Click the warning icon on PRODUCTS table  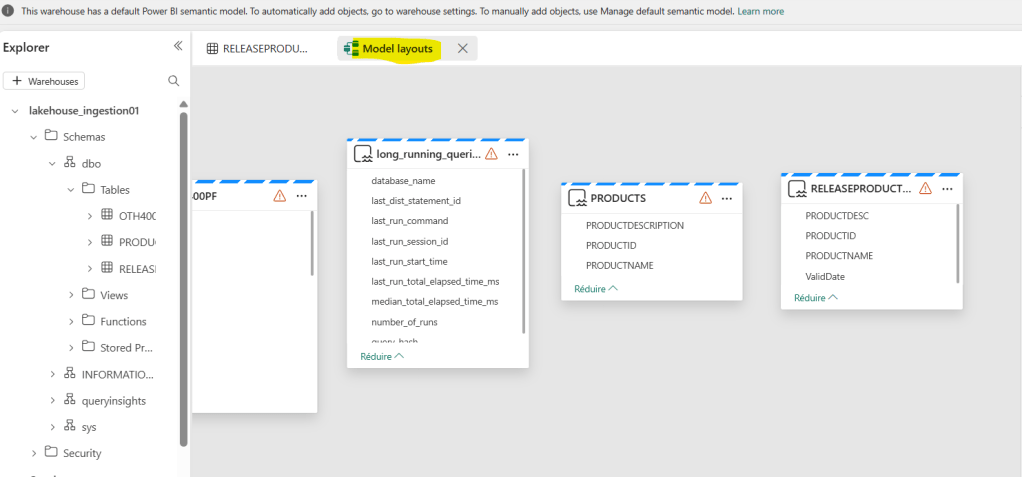coord(706,198)
